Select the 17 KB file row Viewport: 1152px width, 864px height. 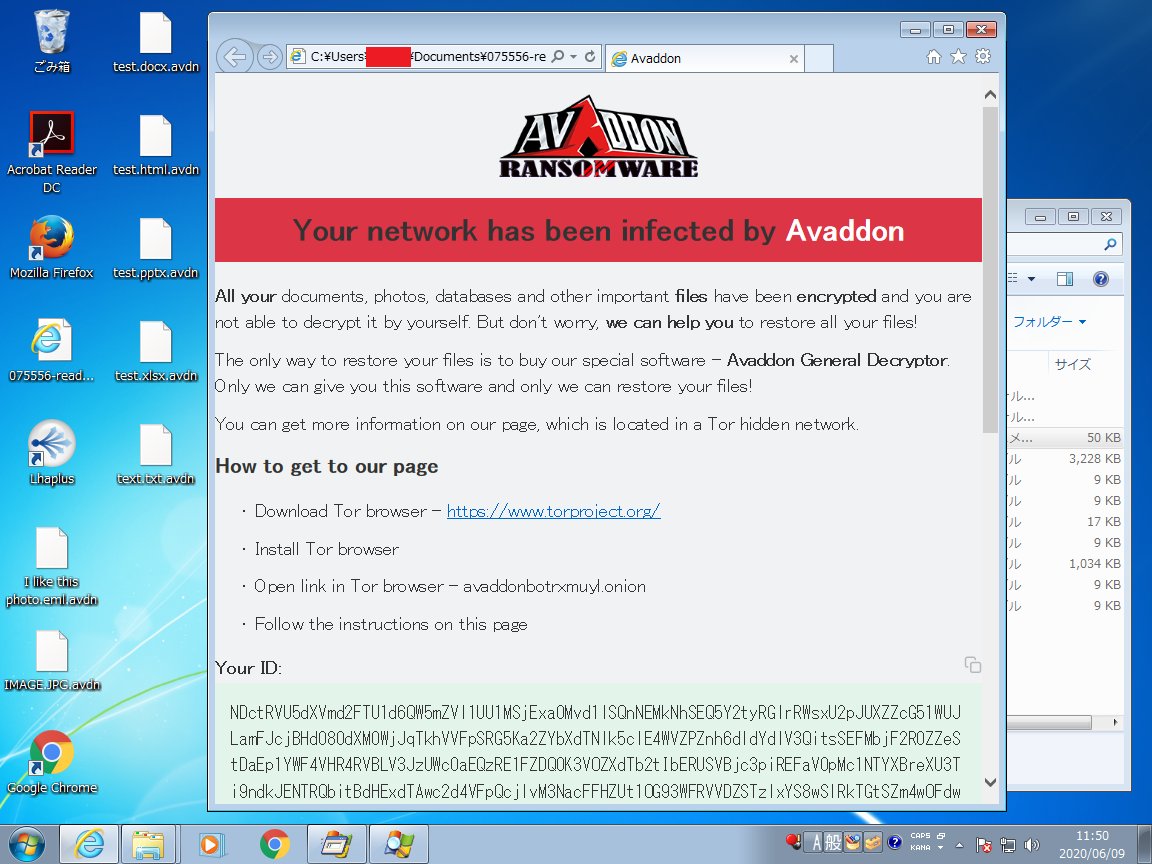1065,522
